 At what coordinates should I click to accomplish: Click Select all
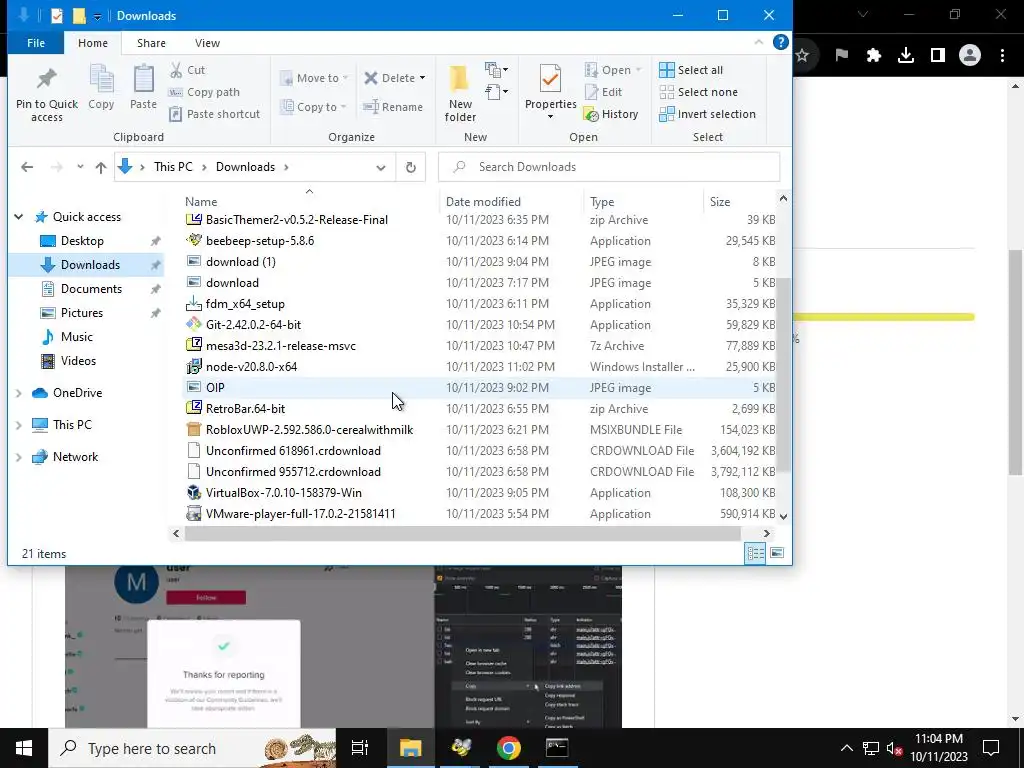point(691,70)
